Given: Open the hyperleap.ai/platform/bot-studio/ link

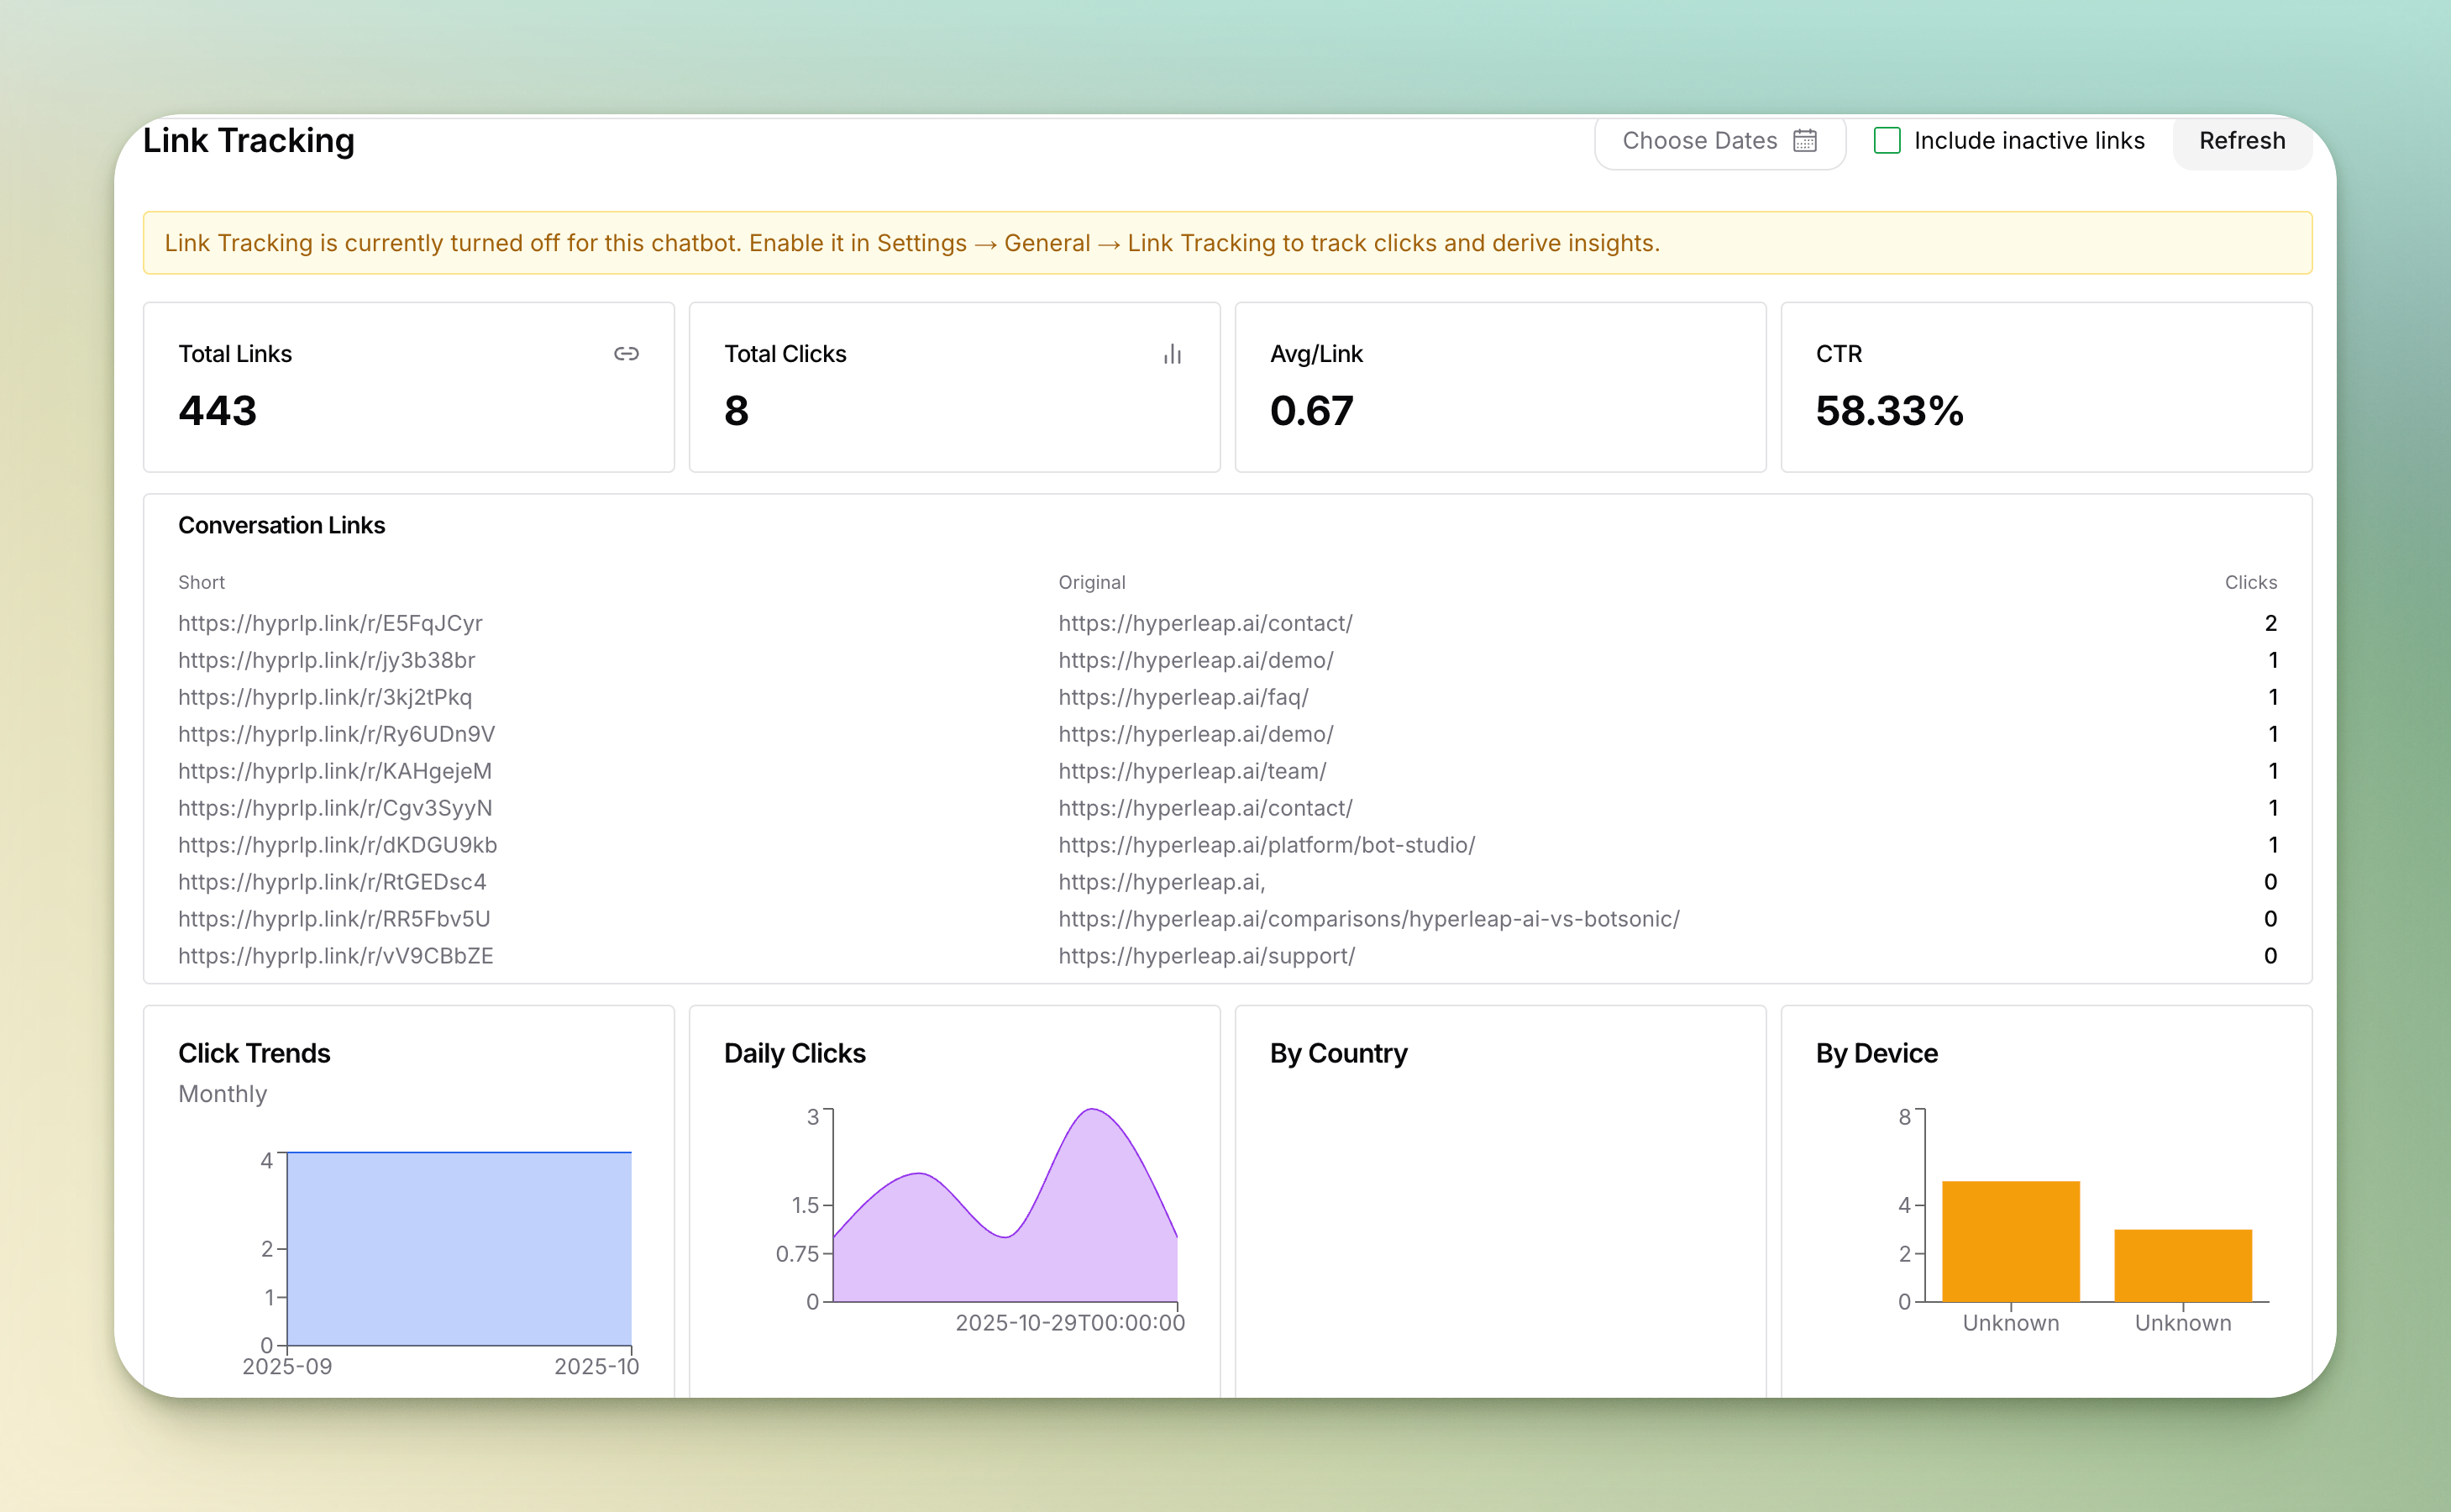Looking at the screenshot, I should click(x=1266, y=845).
